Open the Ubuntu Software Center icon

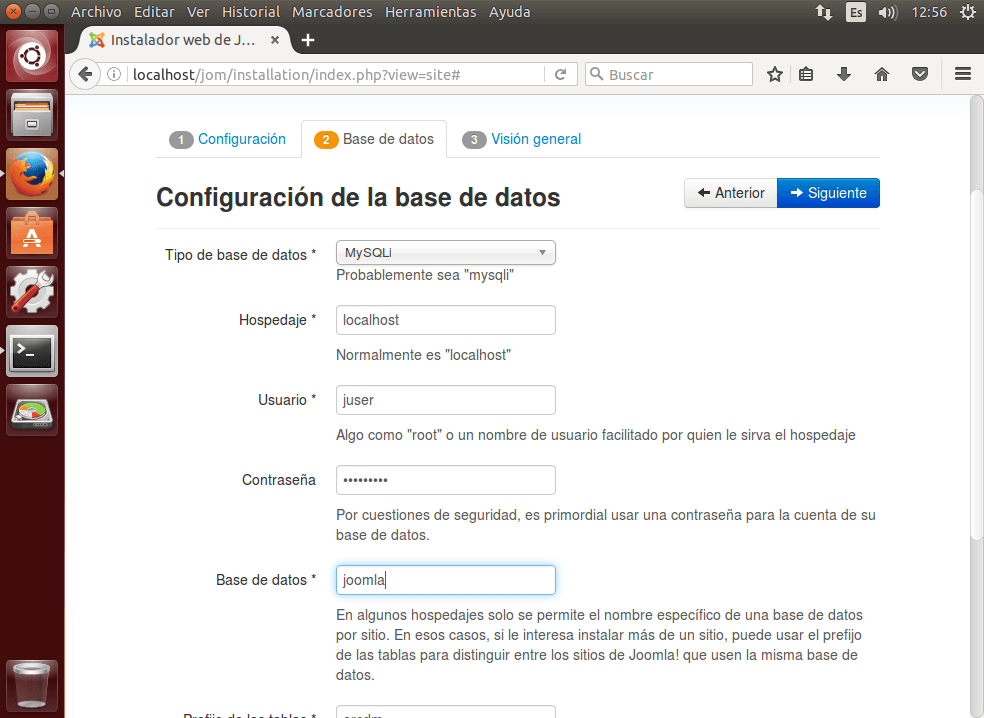click(32, 233)
